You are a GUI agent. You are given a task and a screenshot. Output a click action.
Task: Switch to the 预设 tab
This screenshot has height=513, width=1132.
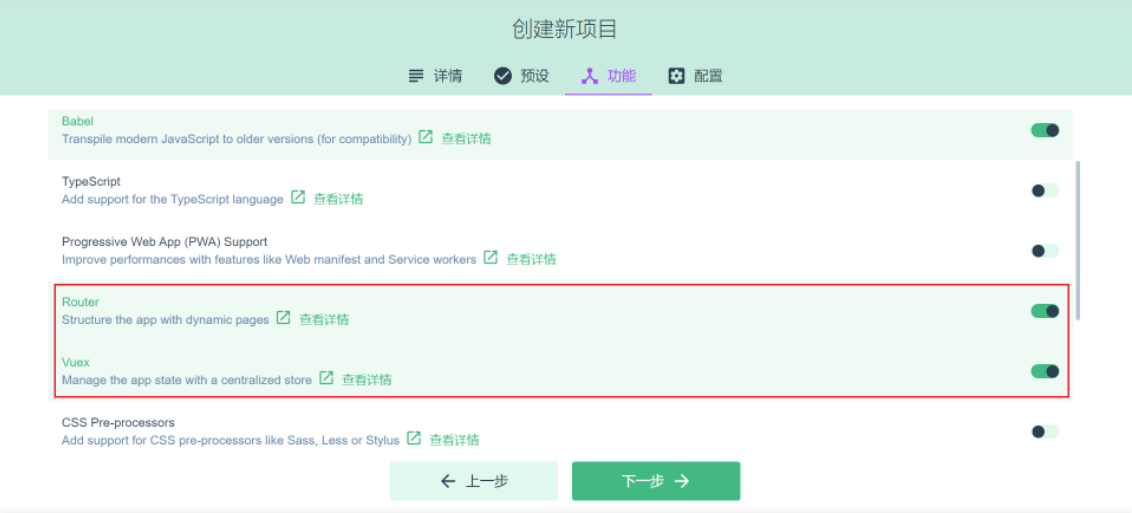(x=521, y=76)
